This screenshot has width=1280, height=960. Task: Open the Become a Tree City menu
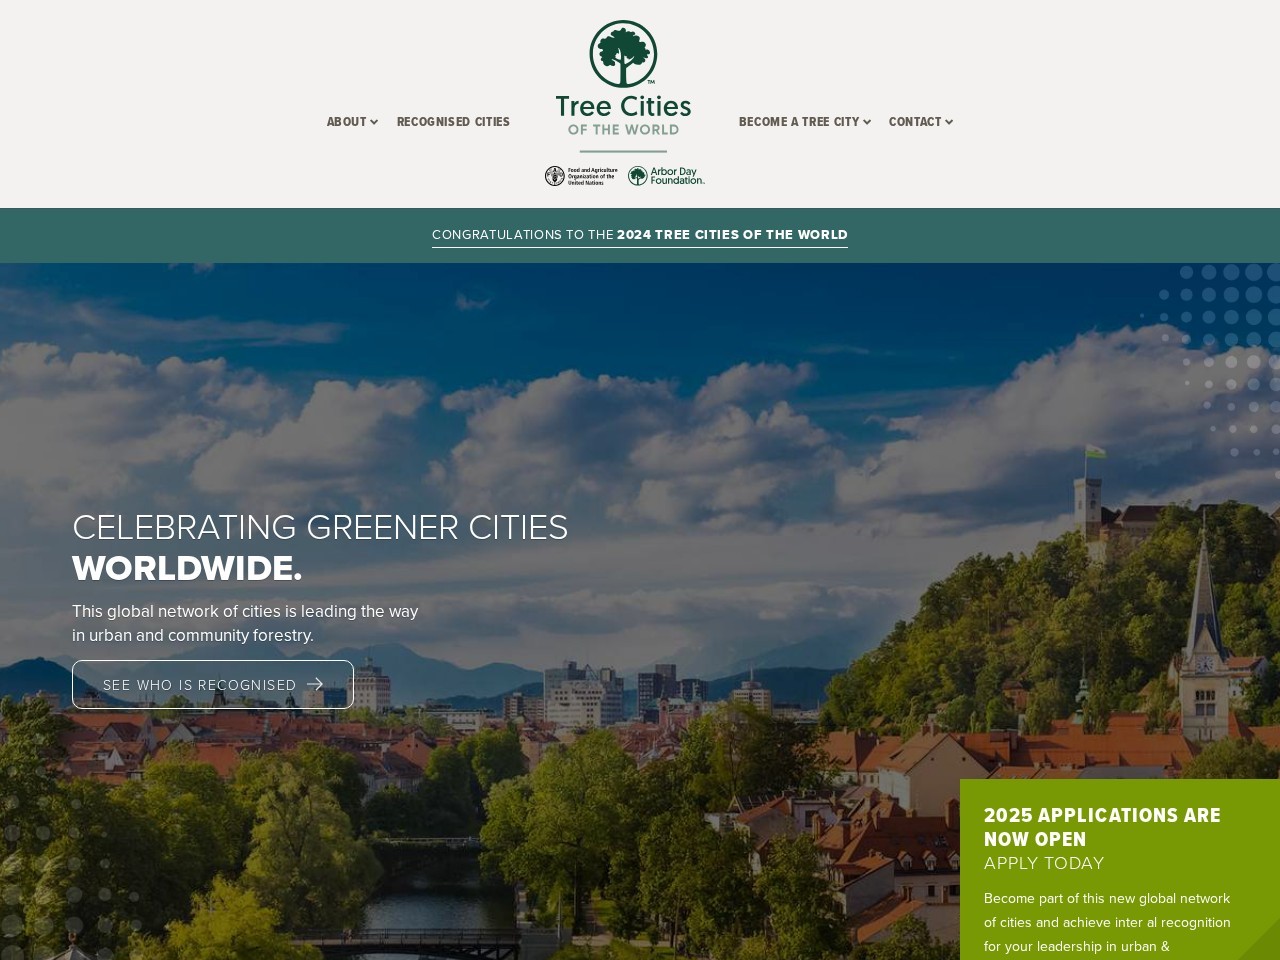point(798,122)
